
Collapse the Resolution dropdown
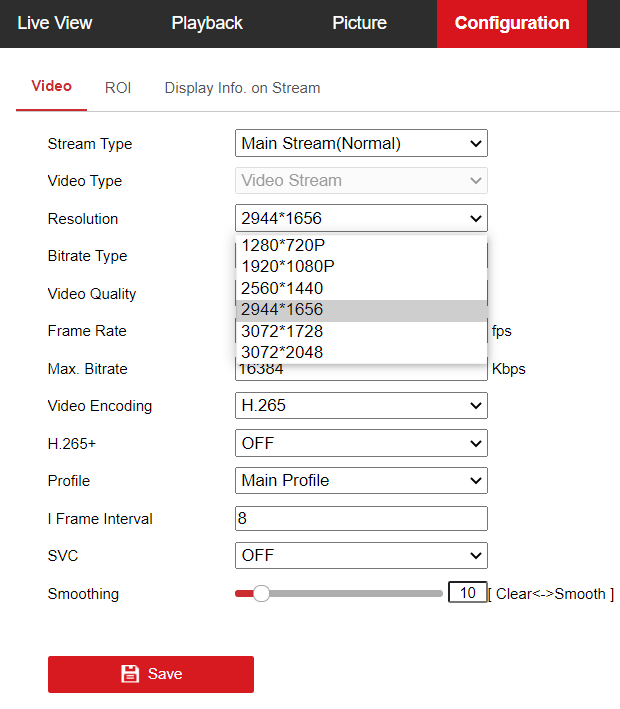tap(361, 219)
